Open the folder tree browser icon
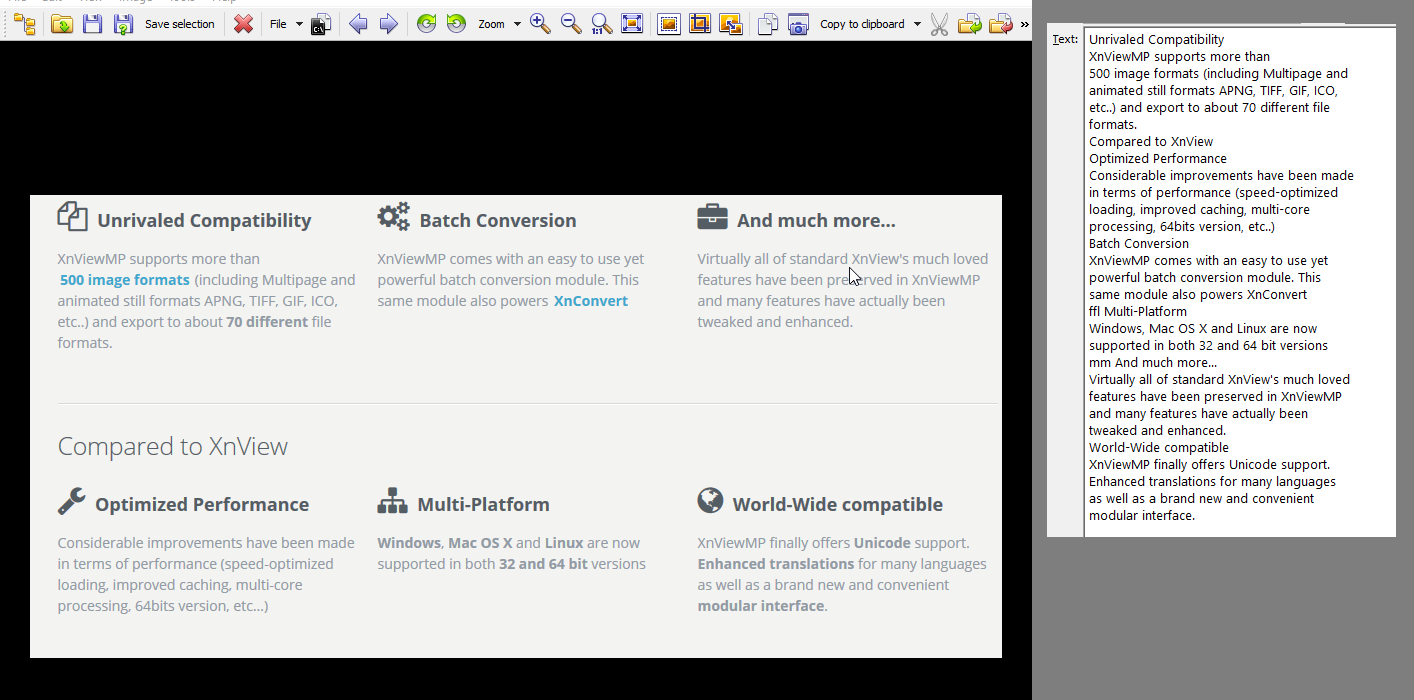This screenshot has width=1414, height=700. (x=25, y=24)
